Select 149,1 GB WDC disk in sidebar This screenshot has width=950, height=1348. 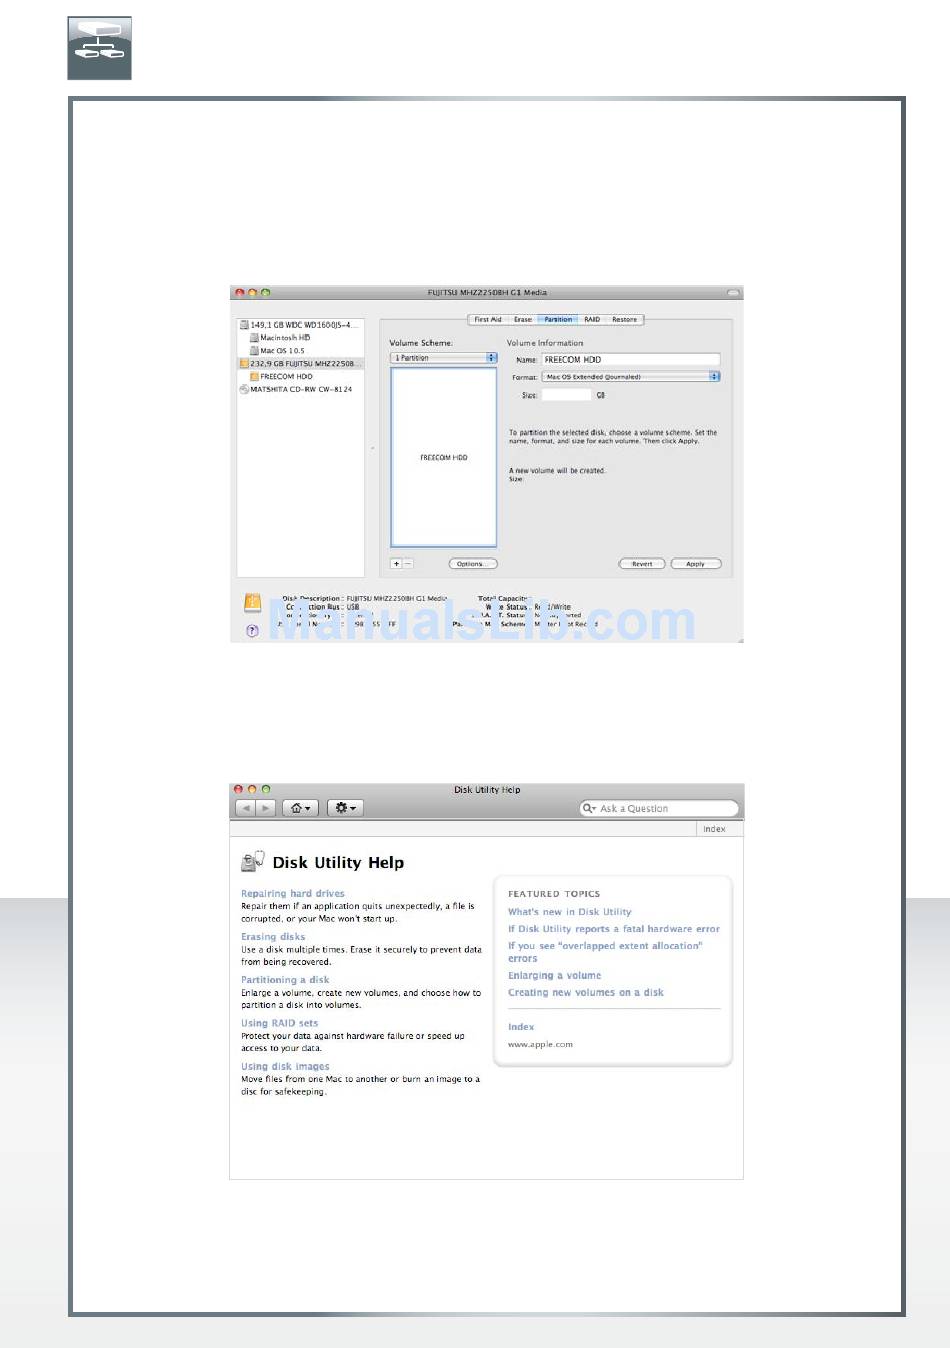299,325
